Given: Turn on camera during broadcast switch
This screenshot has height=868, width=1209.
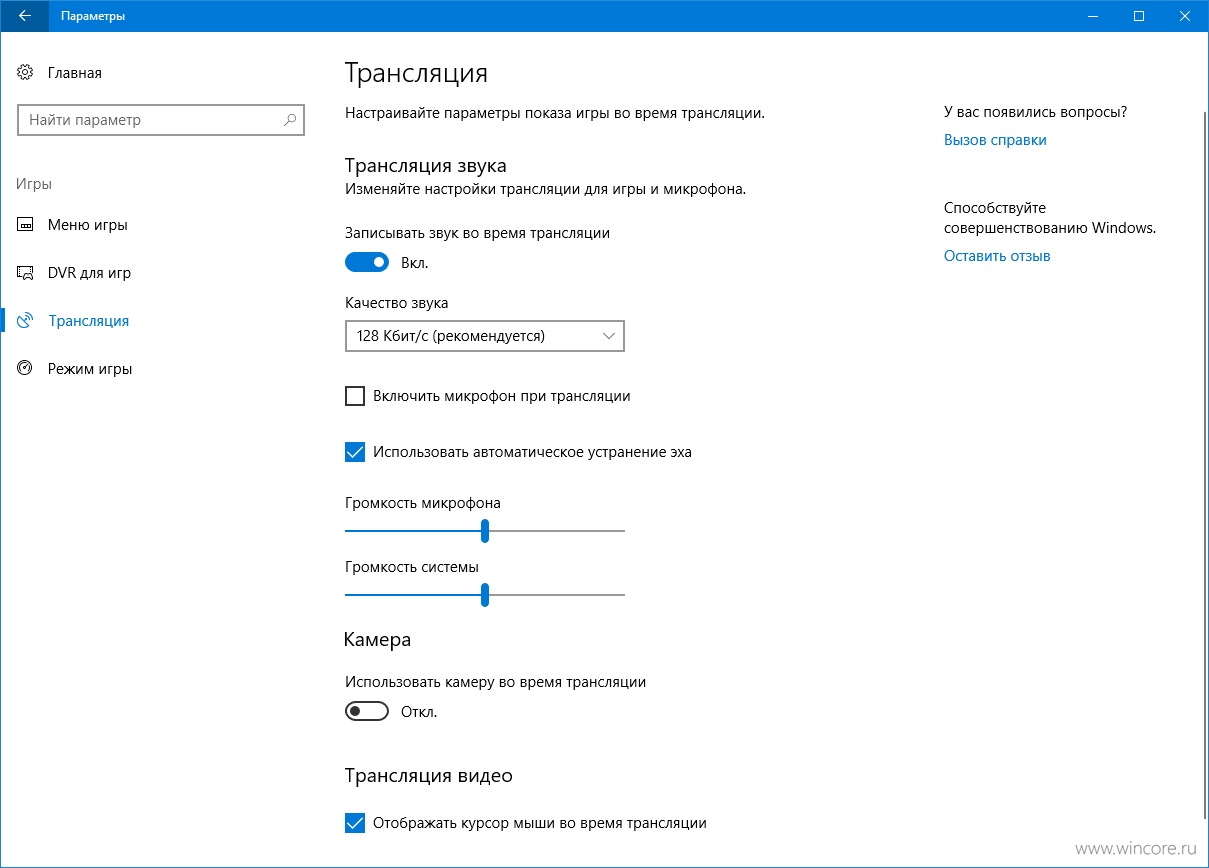Looking at the screenshot, I should (x=367, y=711).
